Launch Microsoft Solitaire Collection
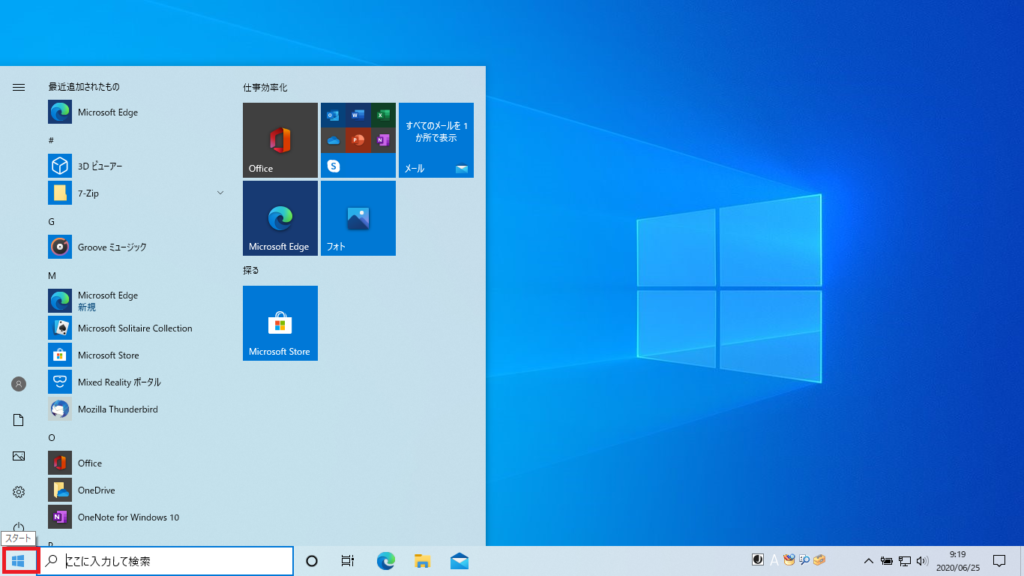This screenshot has height=576, width=1024. coord(136,328)
